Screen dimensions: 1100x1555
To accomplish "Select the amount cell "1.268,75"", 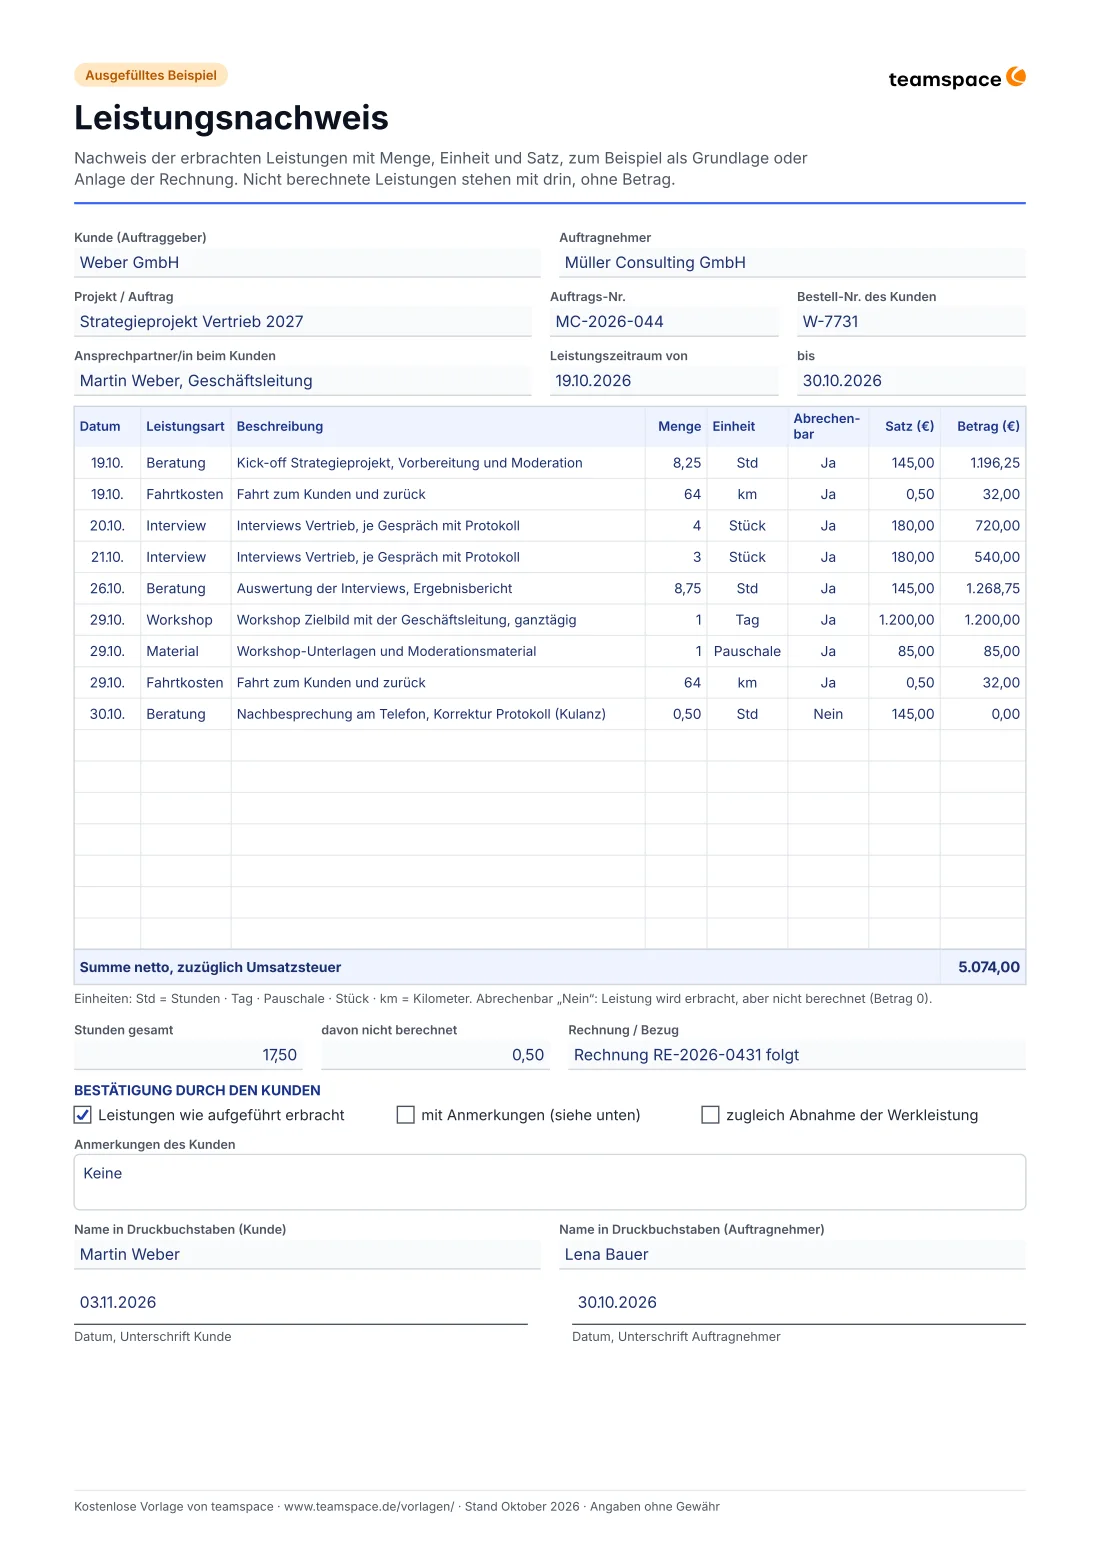I will [983, 589].
